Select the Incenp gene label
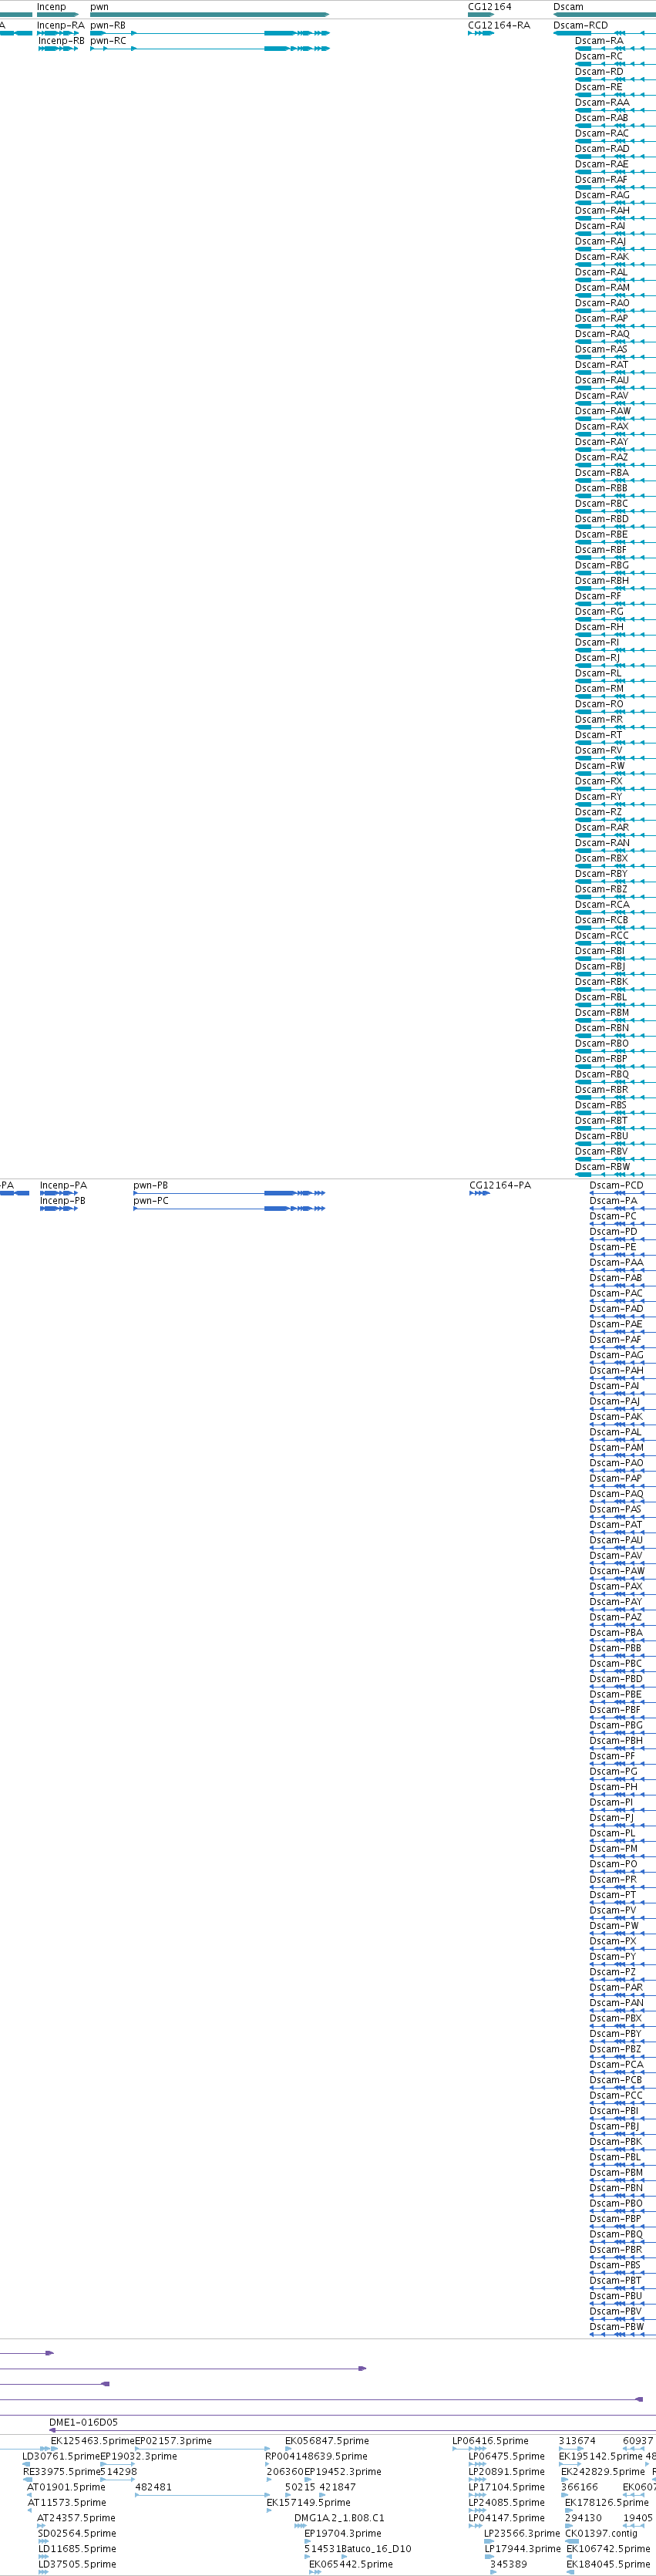Viewport: 656px width, 2576px height. point(51,7)
